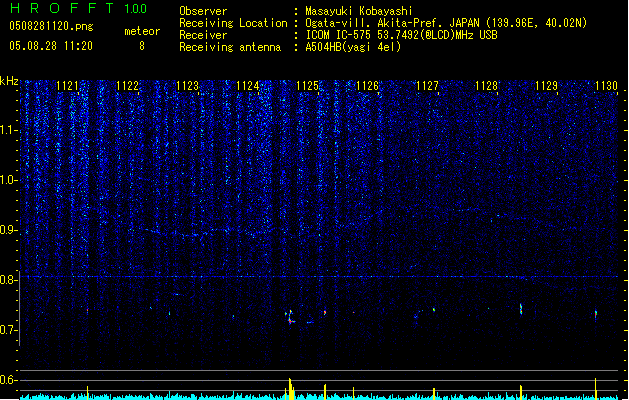Click the meteor echo near 1130

point(596,314)
